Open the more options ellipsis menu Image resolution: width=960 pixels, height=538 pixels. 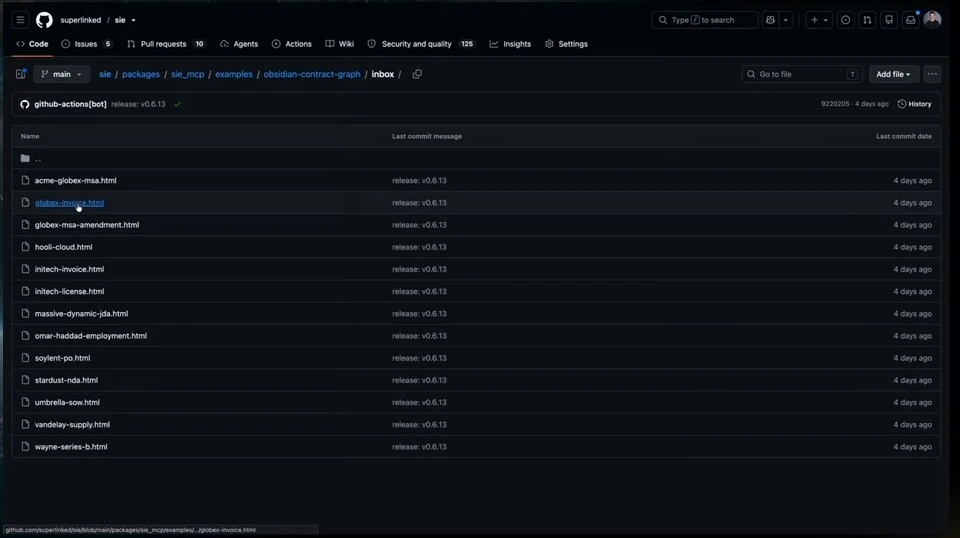[x=932, y=74]
